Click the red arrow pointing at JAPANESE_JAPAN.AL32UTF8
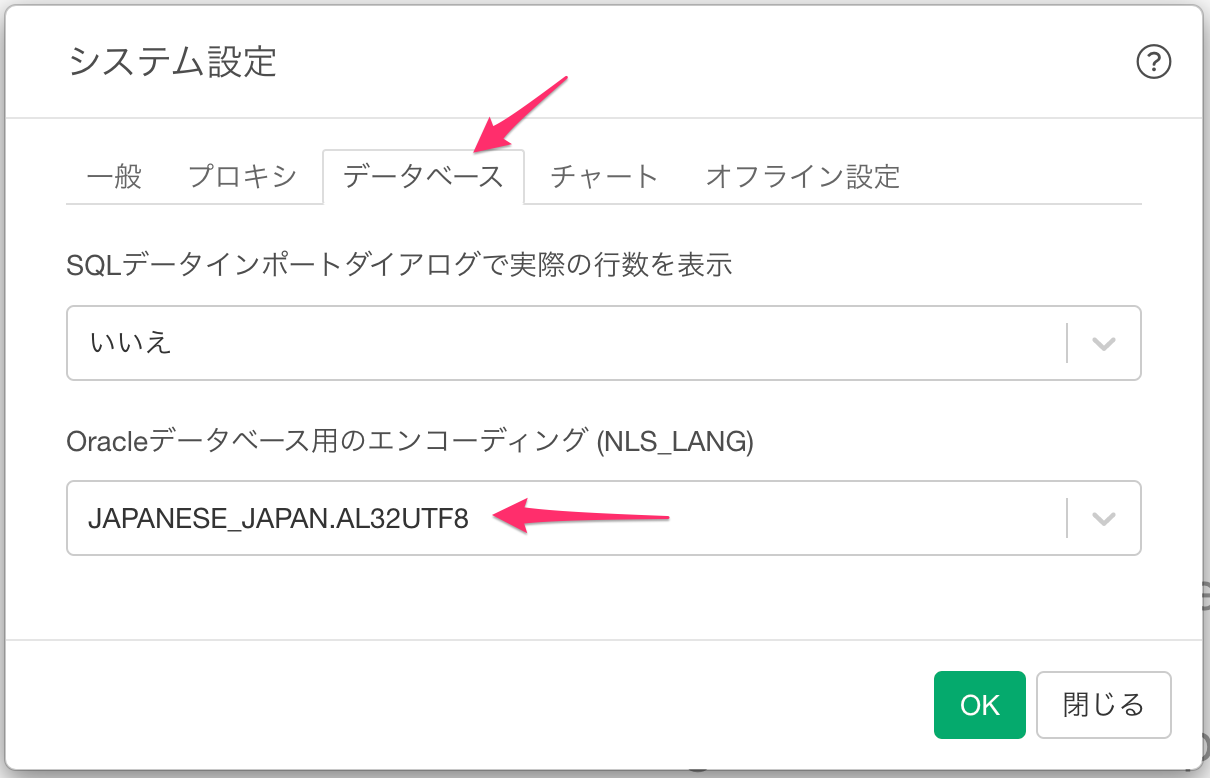This screenshot has width=1210, height=778. coord(582,518)
